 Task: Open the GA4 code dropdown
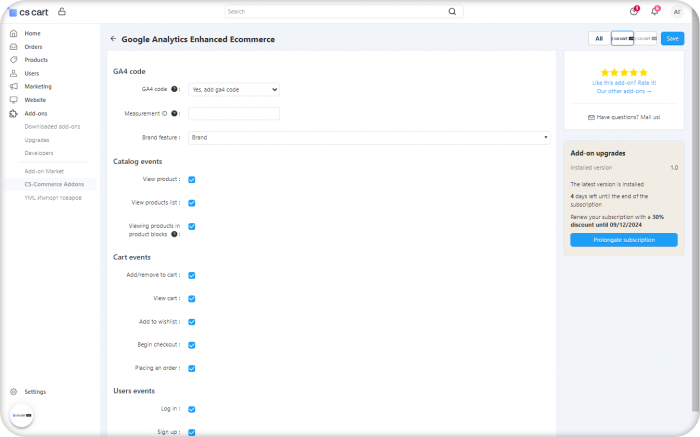pos(234,89)
